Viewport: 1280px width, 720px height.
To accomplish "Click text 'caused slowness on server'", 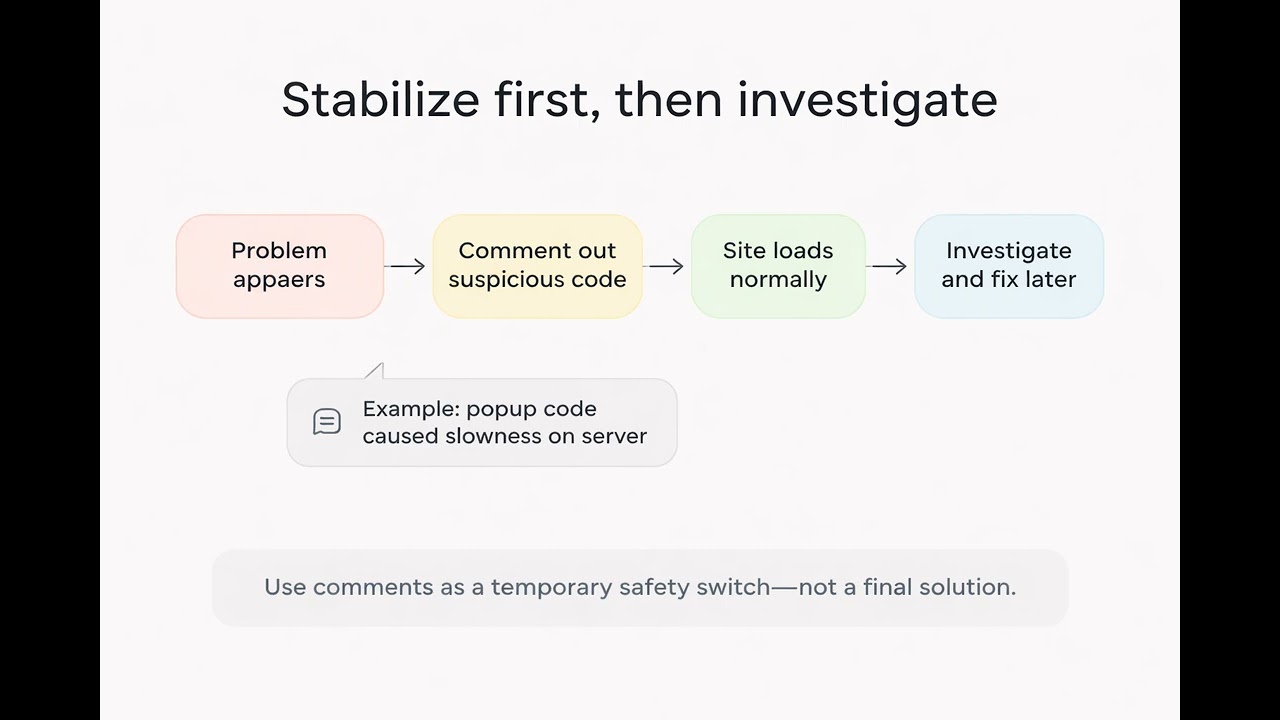I will point(505,436).
